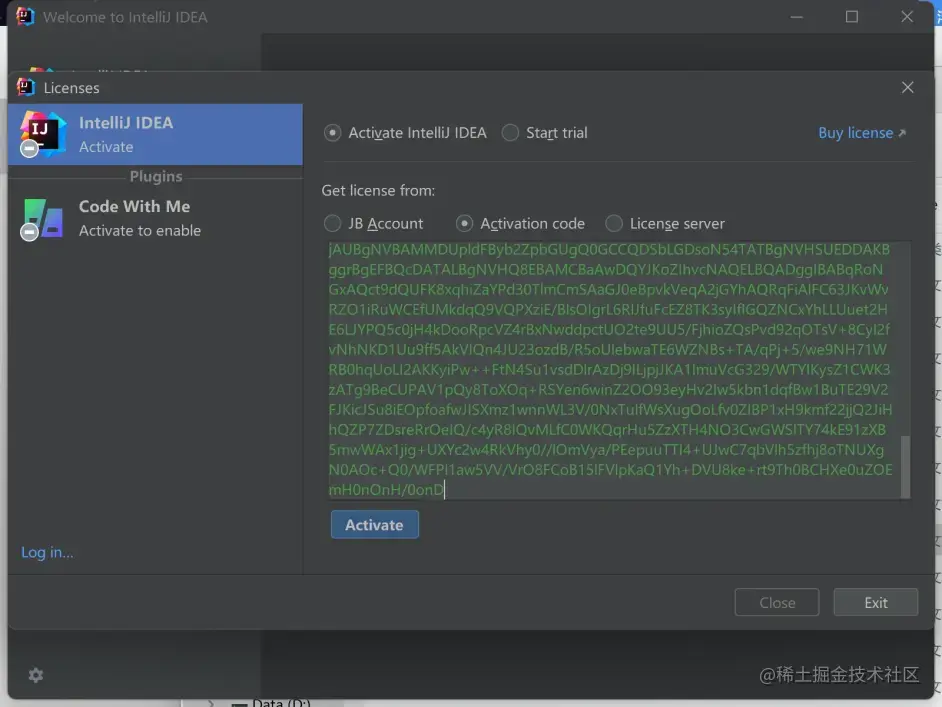Select Code With Me plugin entry
The width and height of the screenshot is (942, 707).
pyautogui.click(x=155, y=218)
